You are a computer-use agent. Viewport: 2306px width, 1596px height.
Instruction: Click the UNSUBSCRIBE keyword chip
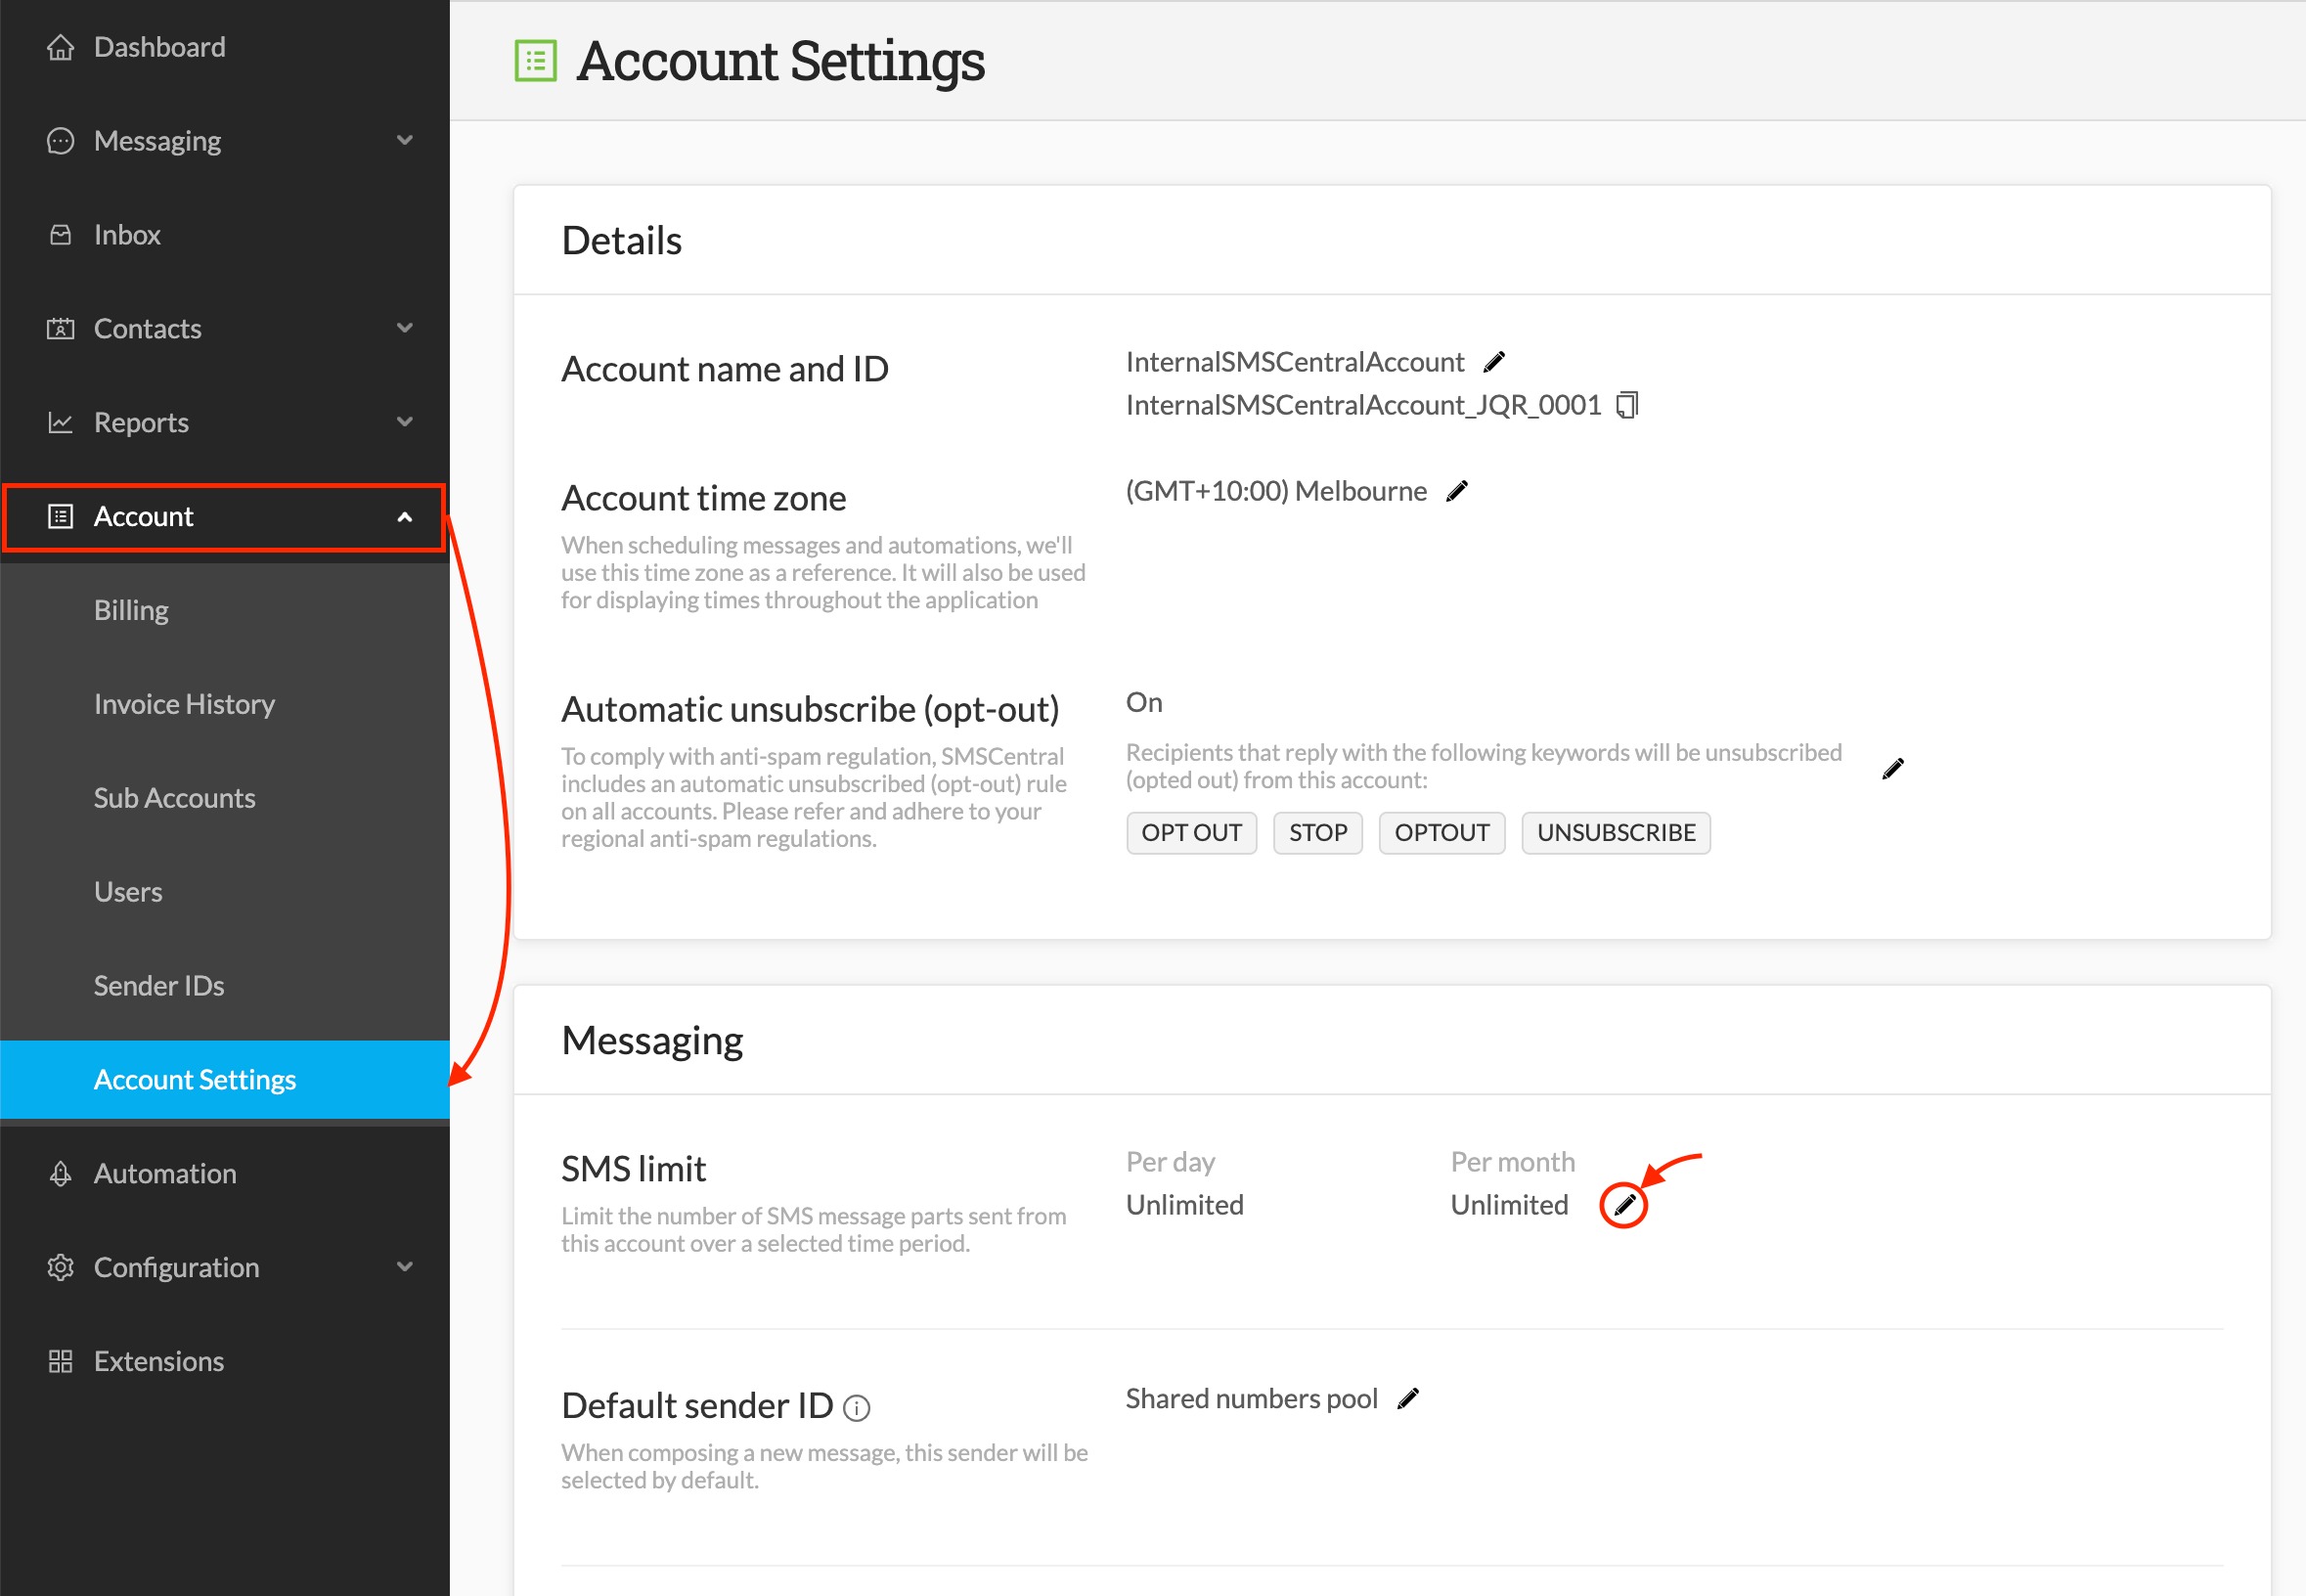tap(1615, 832)
